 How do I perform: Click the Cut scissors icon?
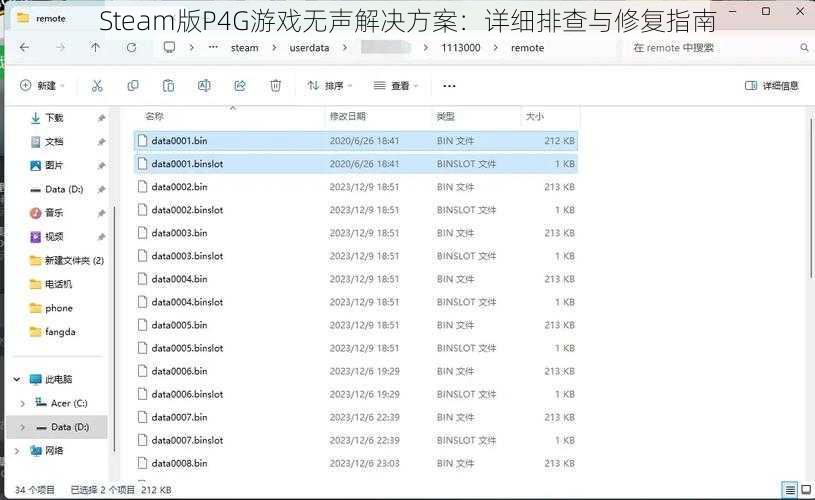(x=97, y=86)
